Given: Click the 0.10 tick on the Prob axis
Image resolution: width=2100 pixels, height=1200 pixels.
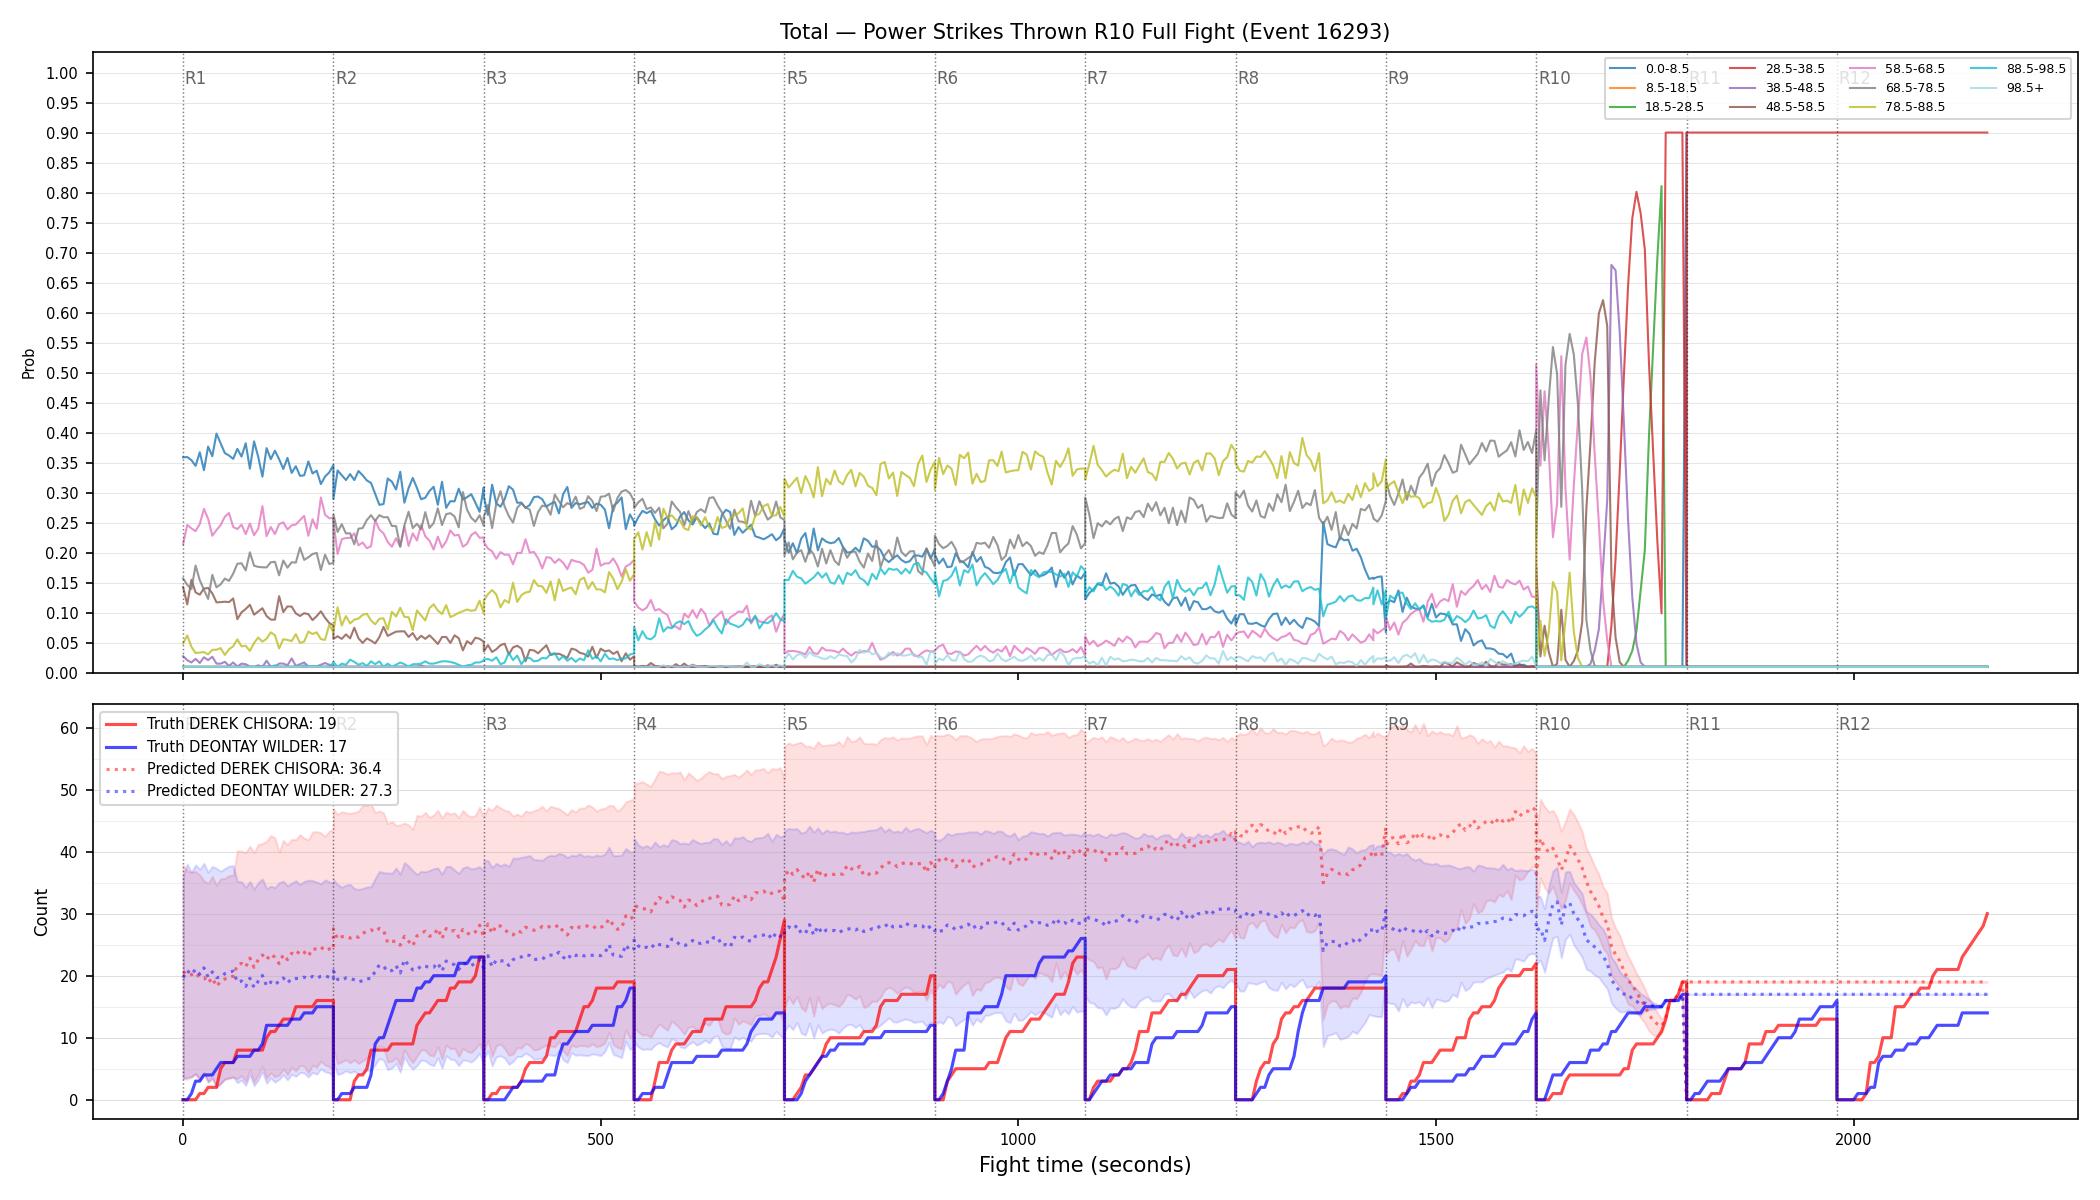Looking at the screenshot, I should [x=62, y=613].
